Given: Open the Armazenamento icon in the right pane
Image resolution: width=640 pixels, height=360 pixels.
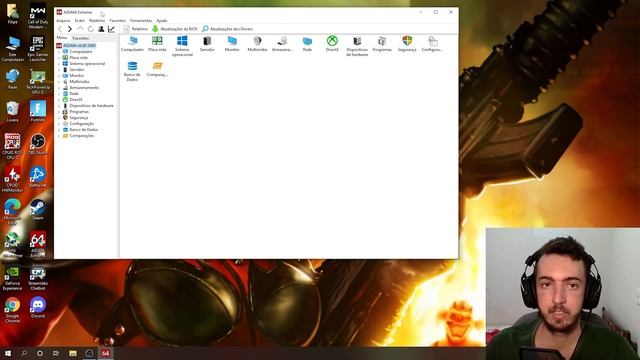Looking at the screenshot, I should coord(282,44).
